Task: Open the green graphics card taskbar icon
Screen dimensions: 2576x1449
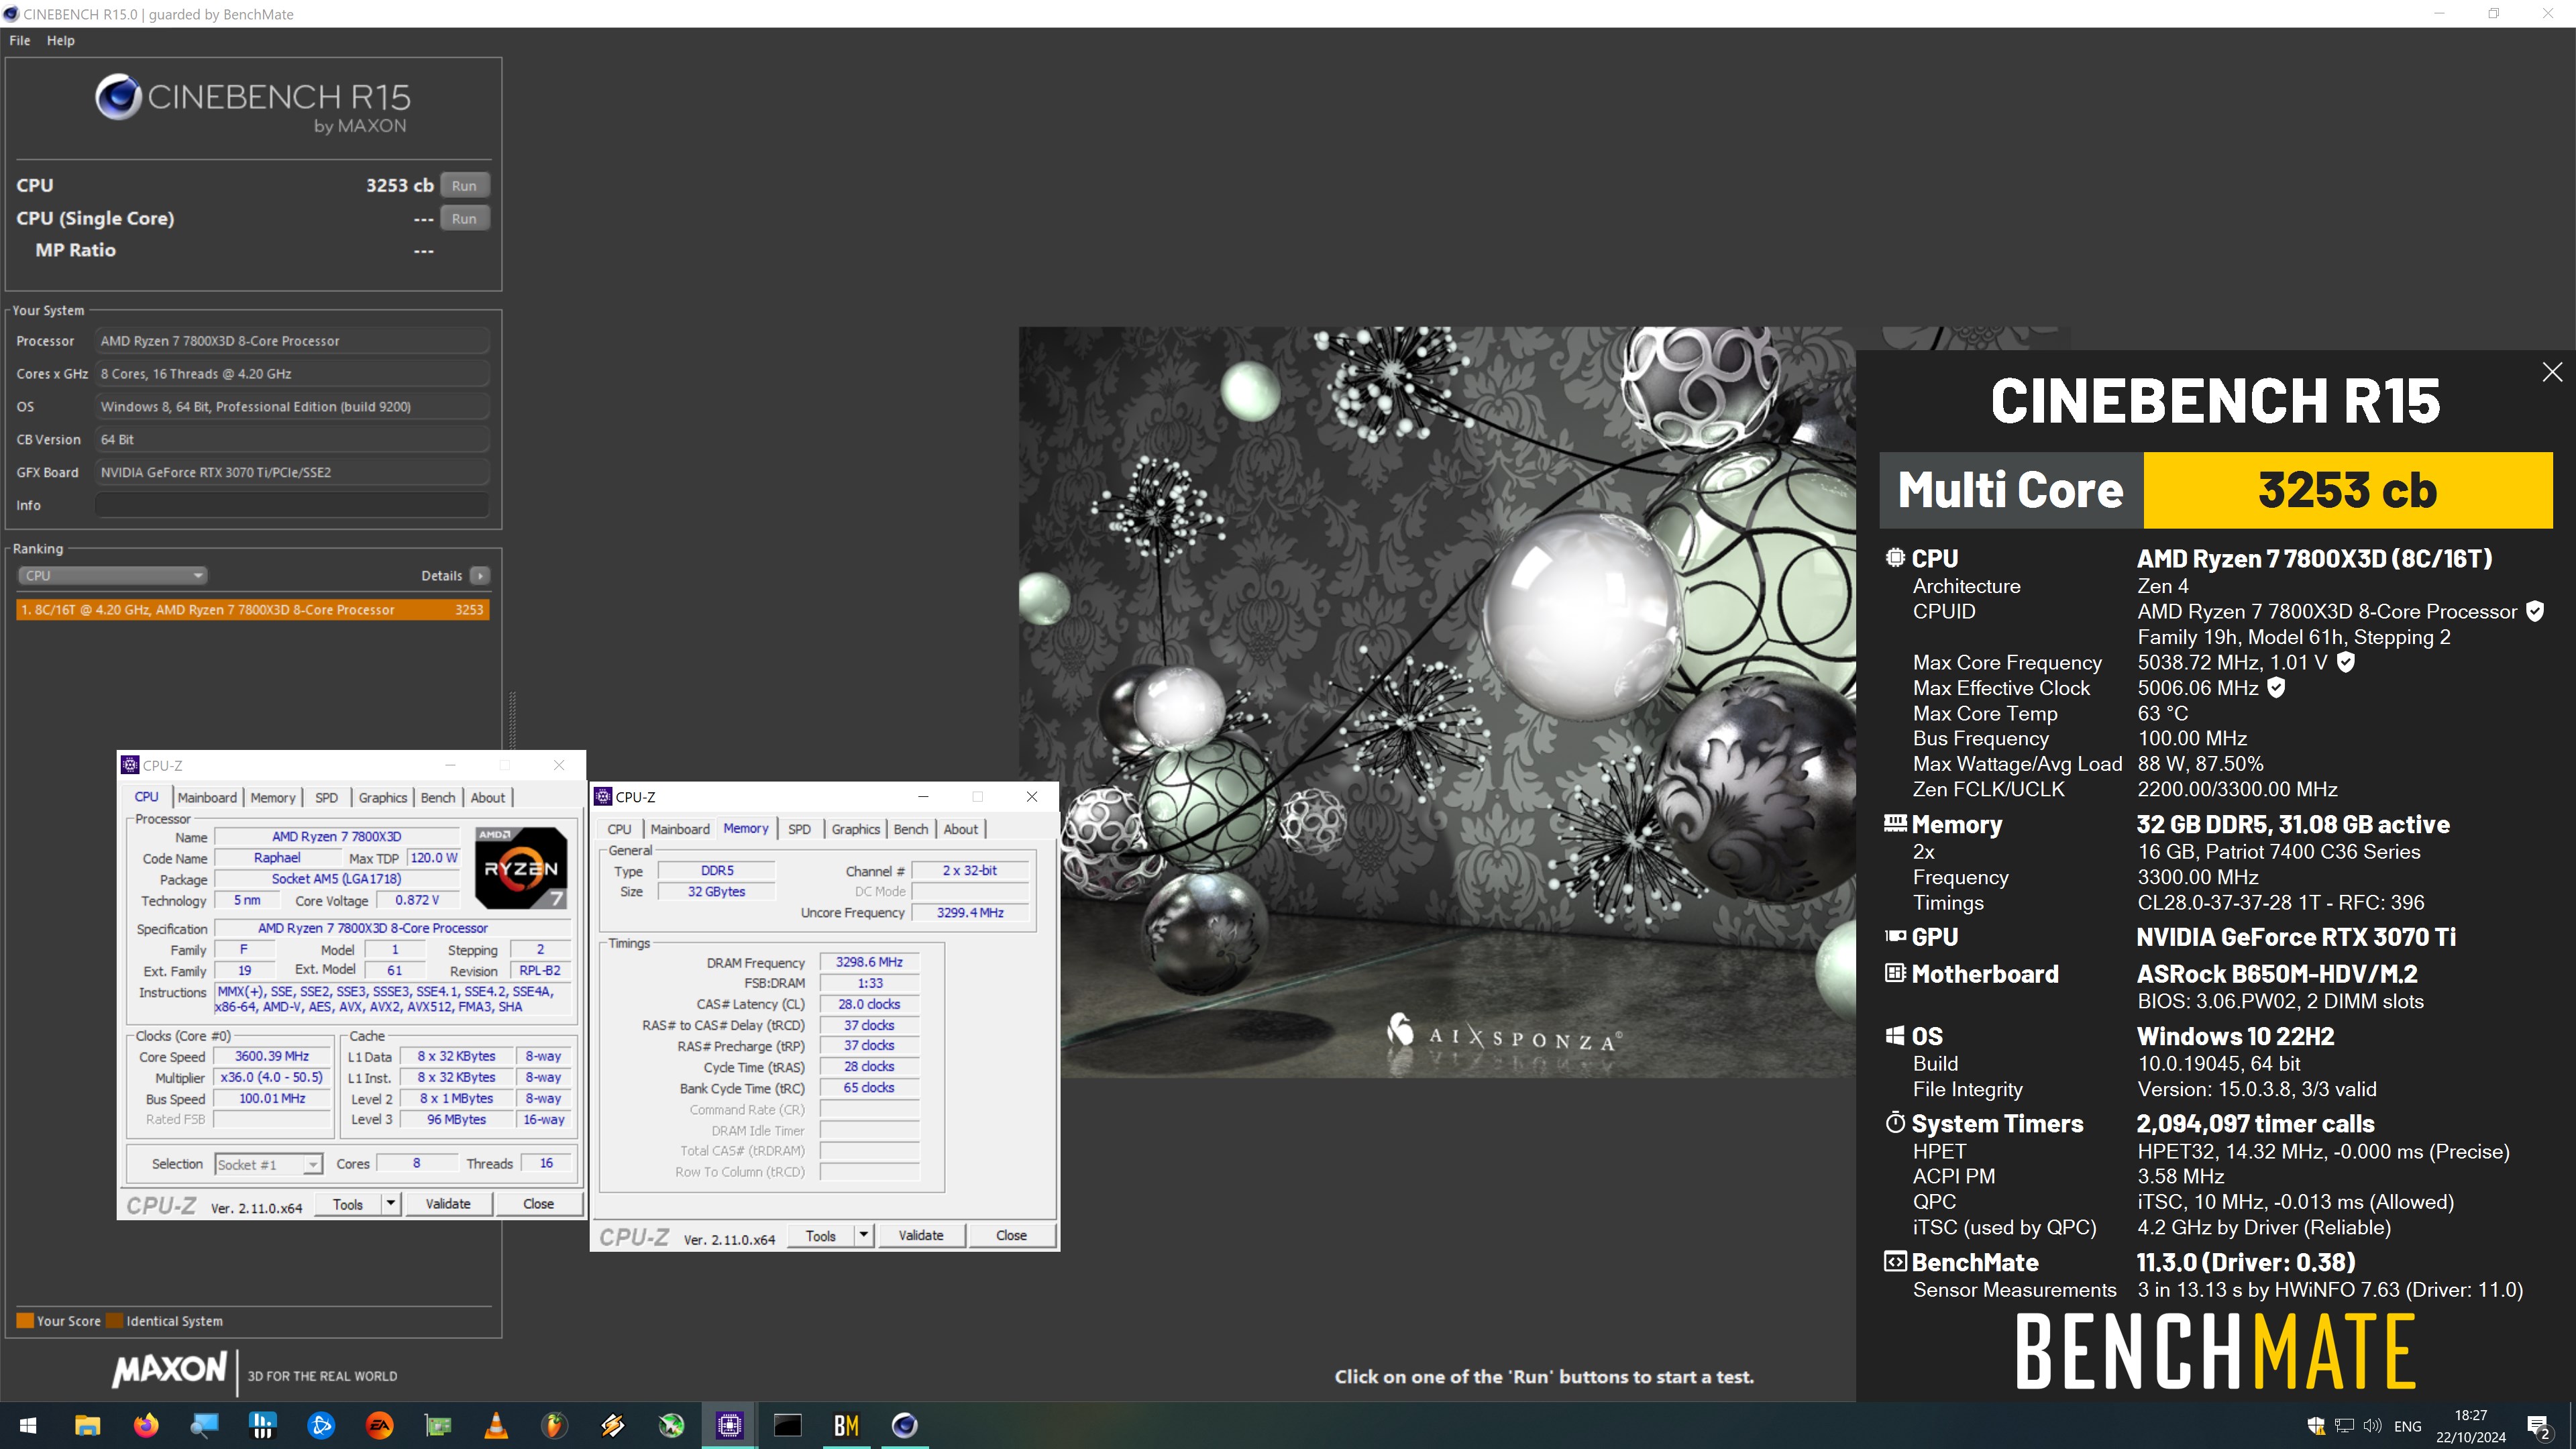Action: pyautogui.click(x=438, y=1425)
